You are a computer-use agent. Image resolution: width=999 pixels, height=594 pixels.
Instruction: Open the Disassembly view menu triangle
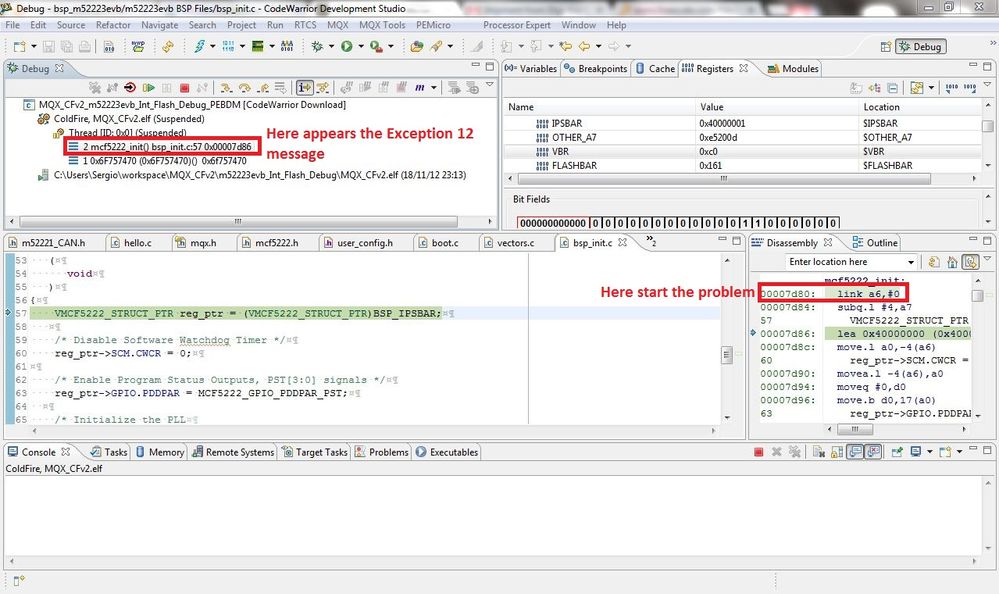[x=987, y=258]
